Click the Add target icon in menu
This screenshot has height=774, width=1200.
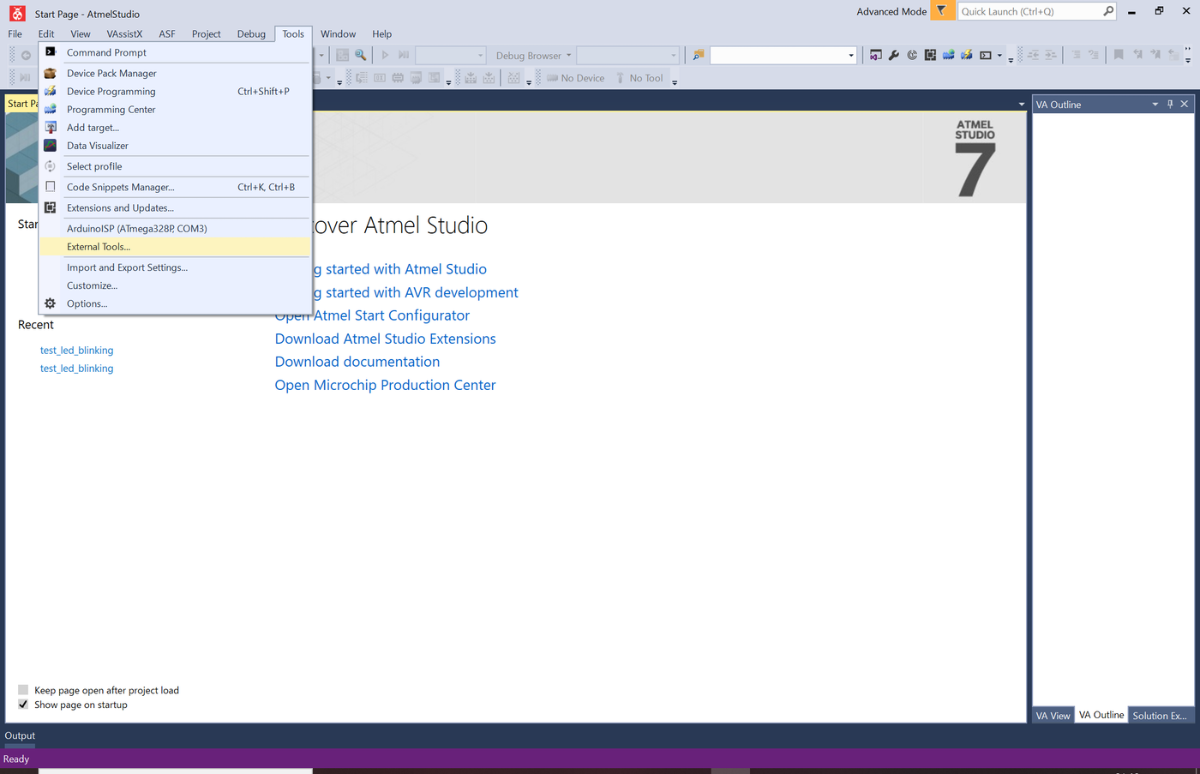pos(50,127)
